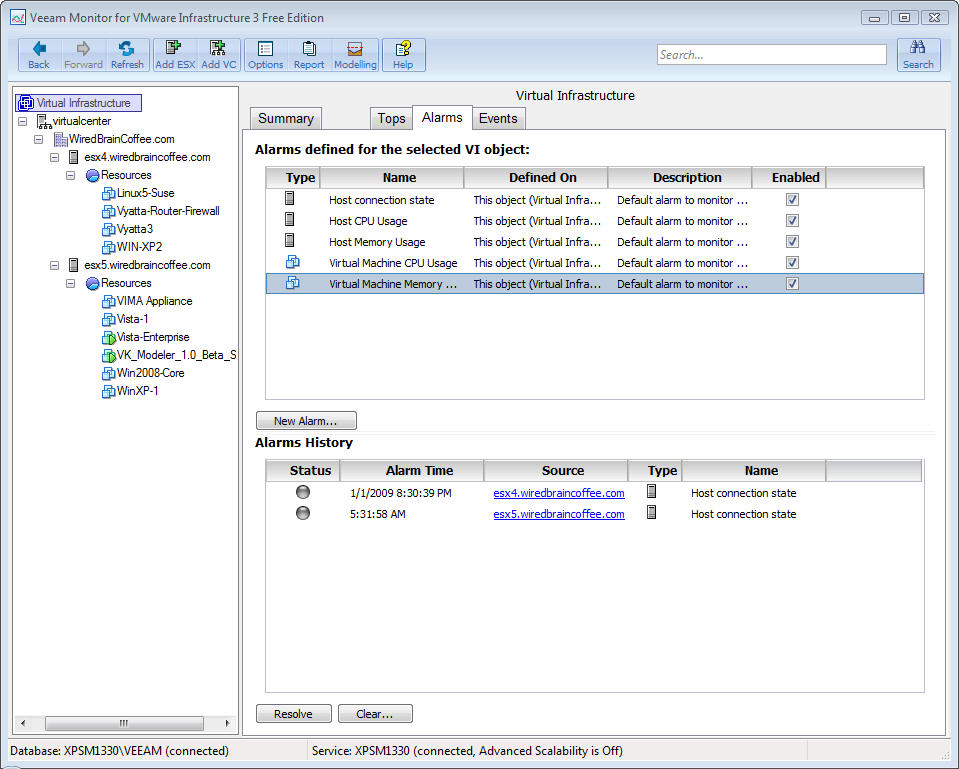Switch to the Events tab
959x769 pixels.
point(498,118)
